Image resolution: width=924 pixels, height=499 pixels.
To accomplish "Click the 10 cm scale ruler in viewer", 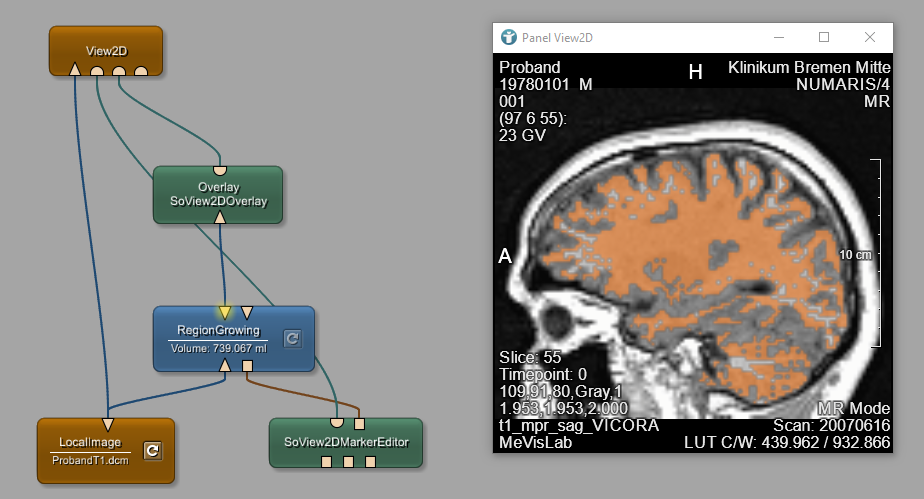I will [x=877, y=253].
